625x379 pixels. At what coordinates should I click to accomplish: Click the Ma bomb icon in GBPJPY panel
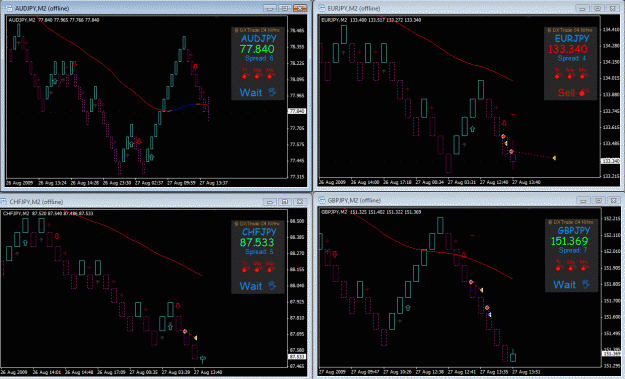(571, 267)
